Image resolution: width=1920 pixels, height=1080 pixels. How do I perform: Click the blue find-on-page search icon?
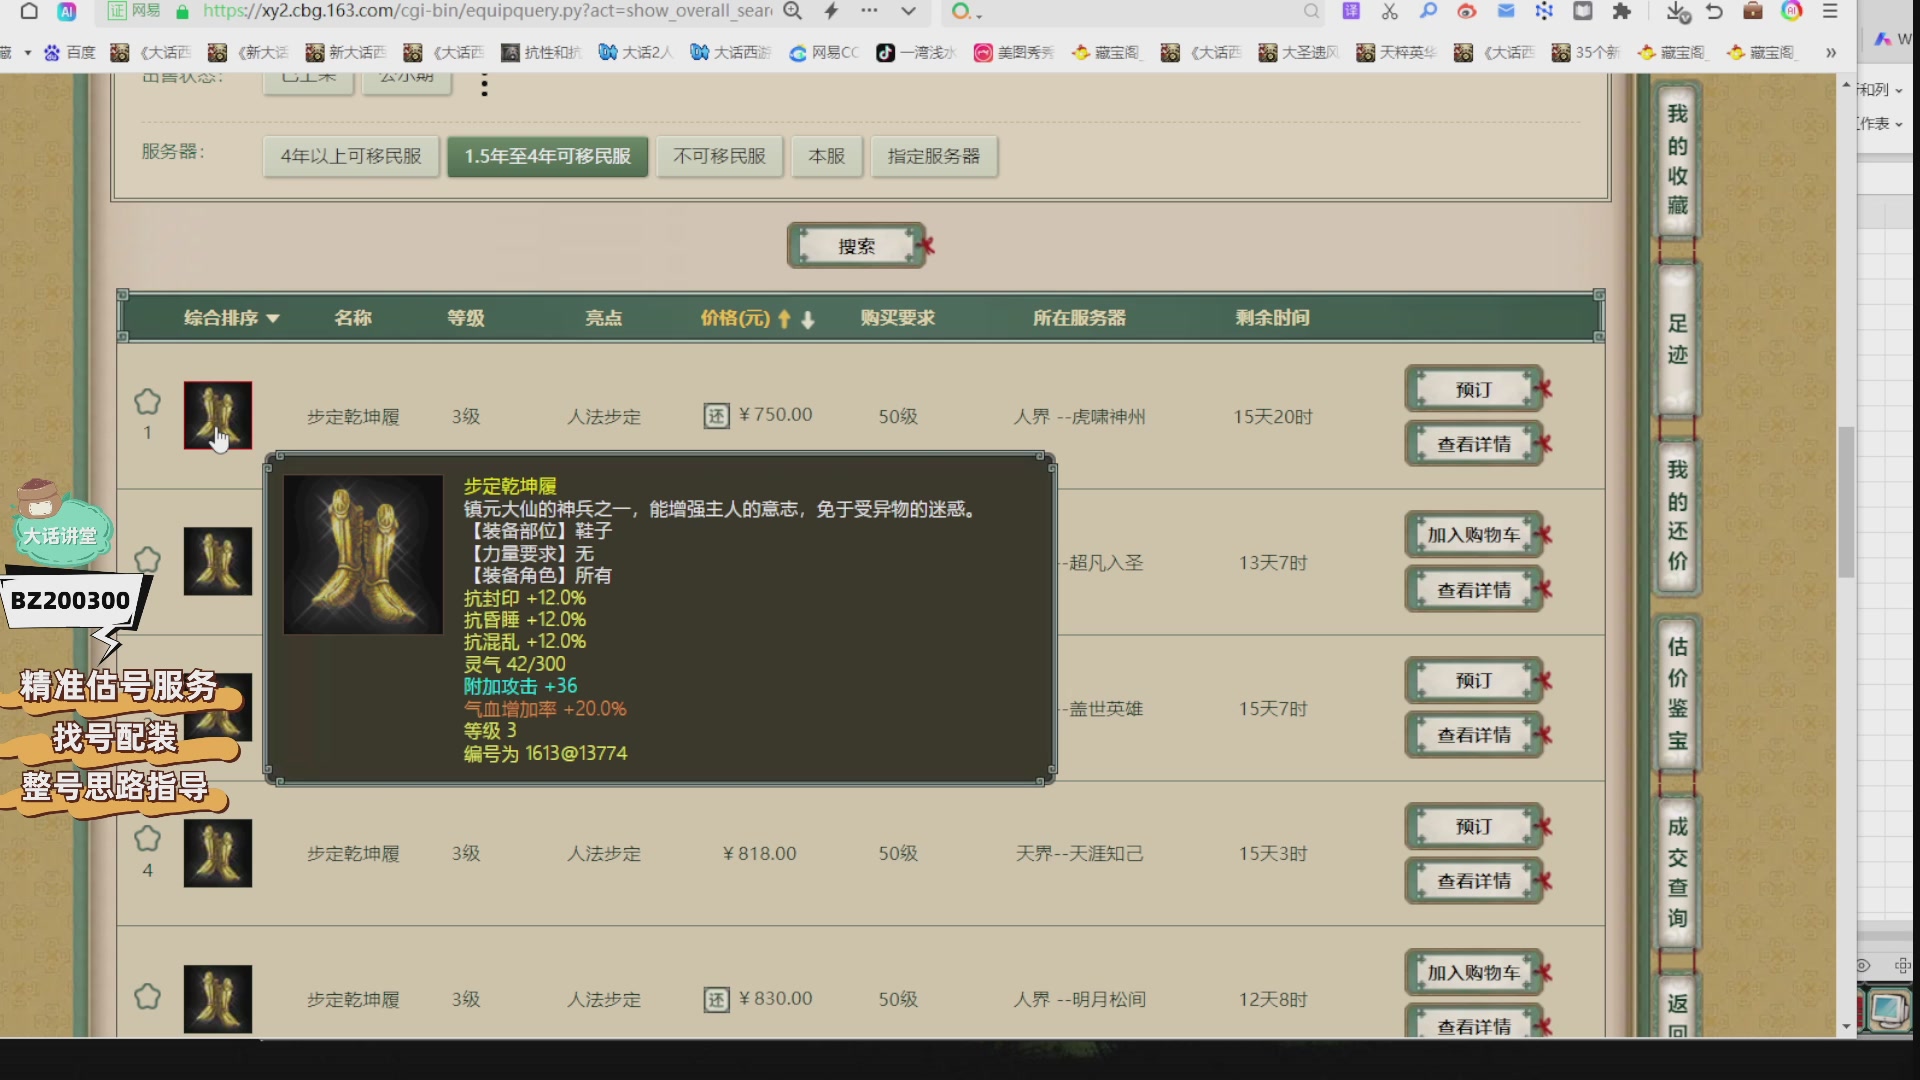1428,11
